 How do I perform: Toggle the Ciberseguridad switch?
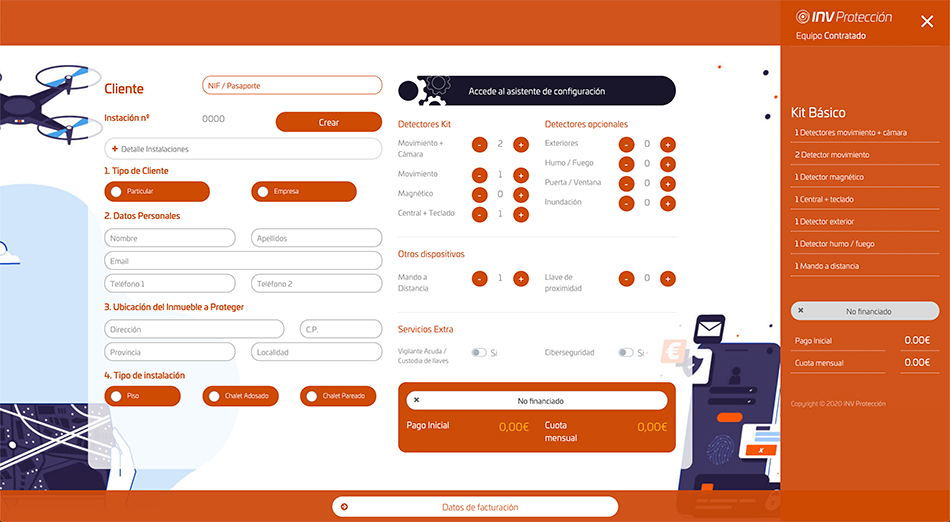[x=625, y=353]
